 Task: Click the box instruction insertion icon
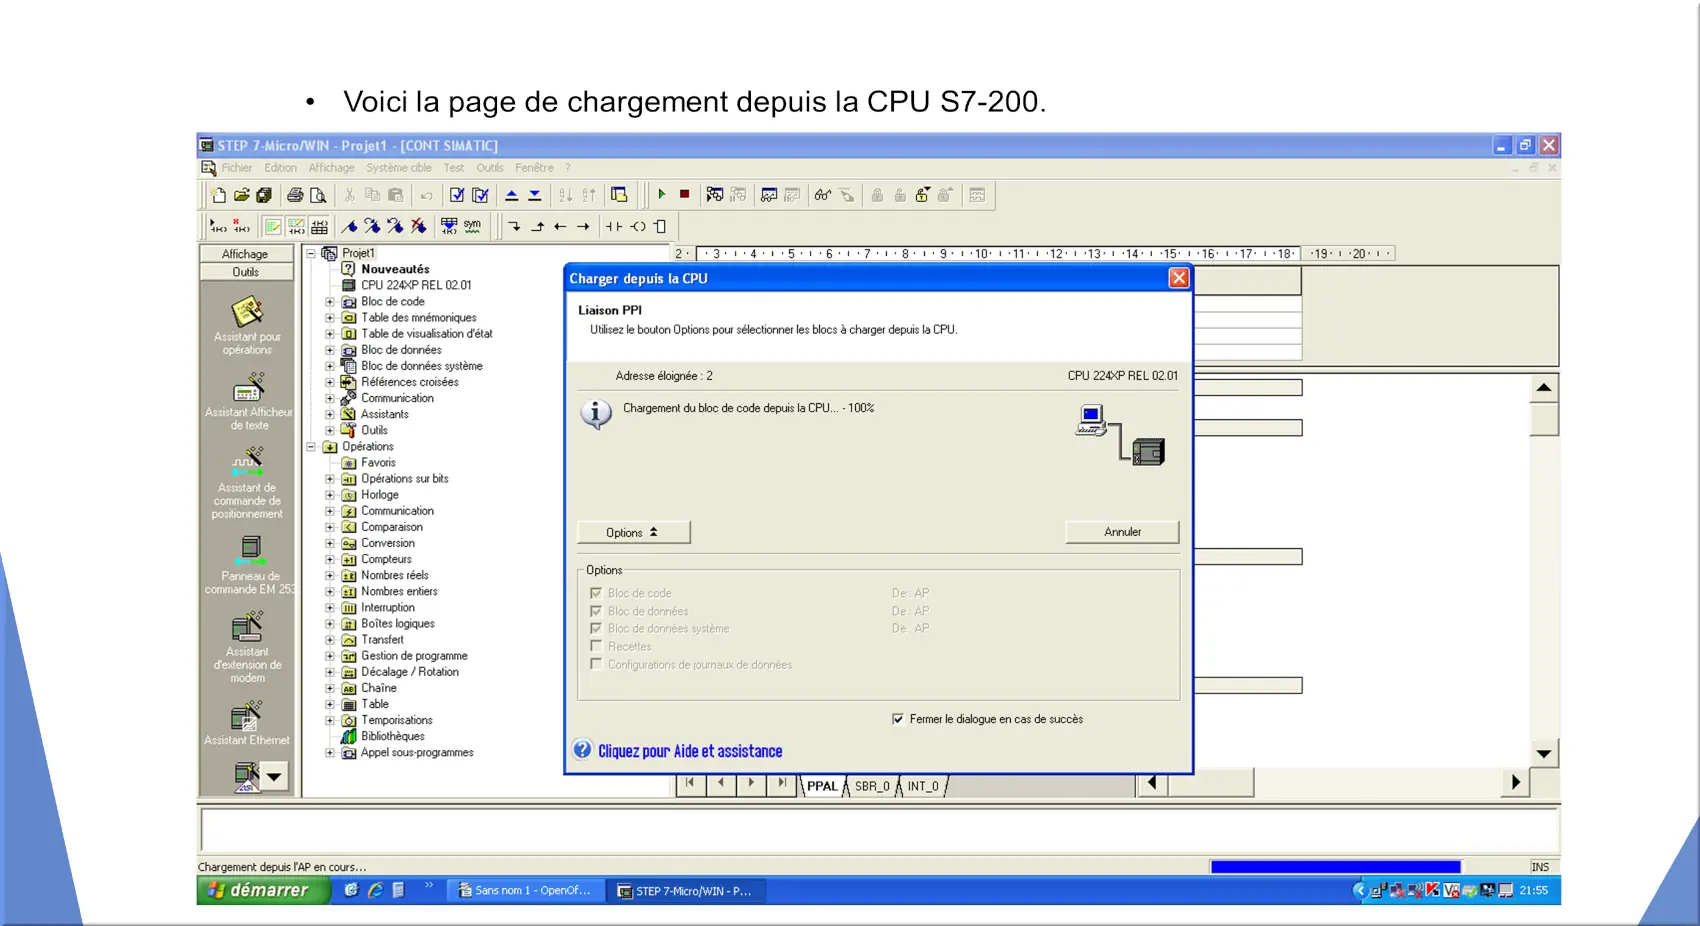(660, 226)
